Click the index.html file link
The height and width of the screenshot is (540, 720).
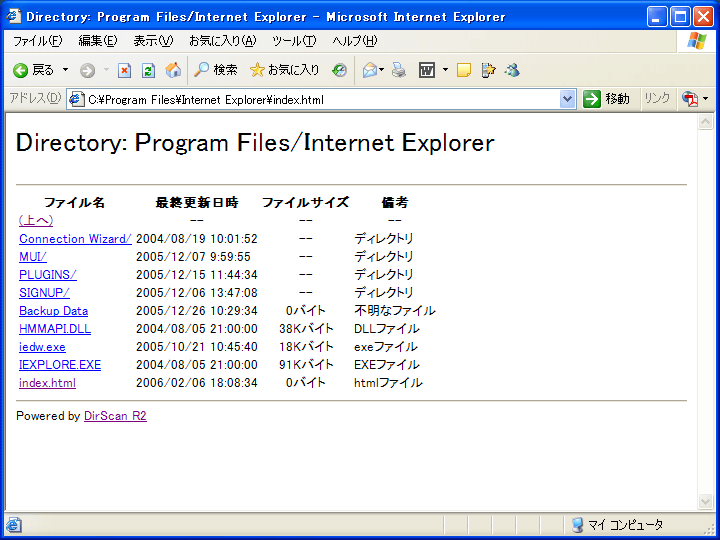(x=47, y=382)
